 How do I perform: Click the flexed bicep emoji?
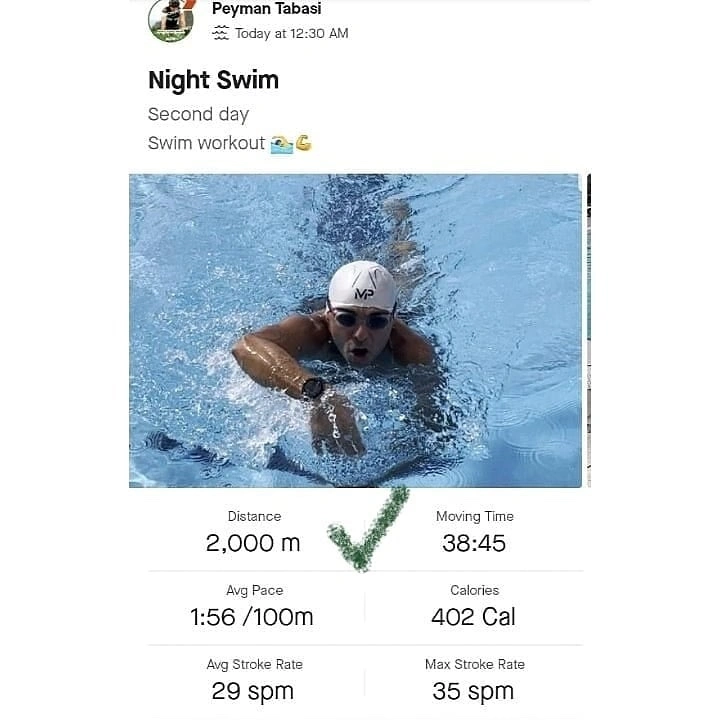[304, 143]
